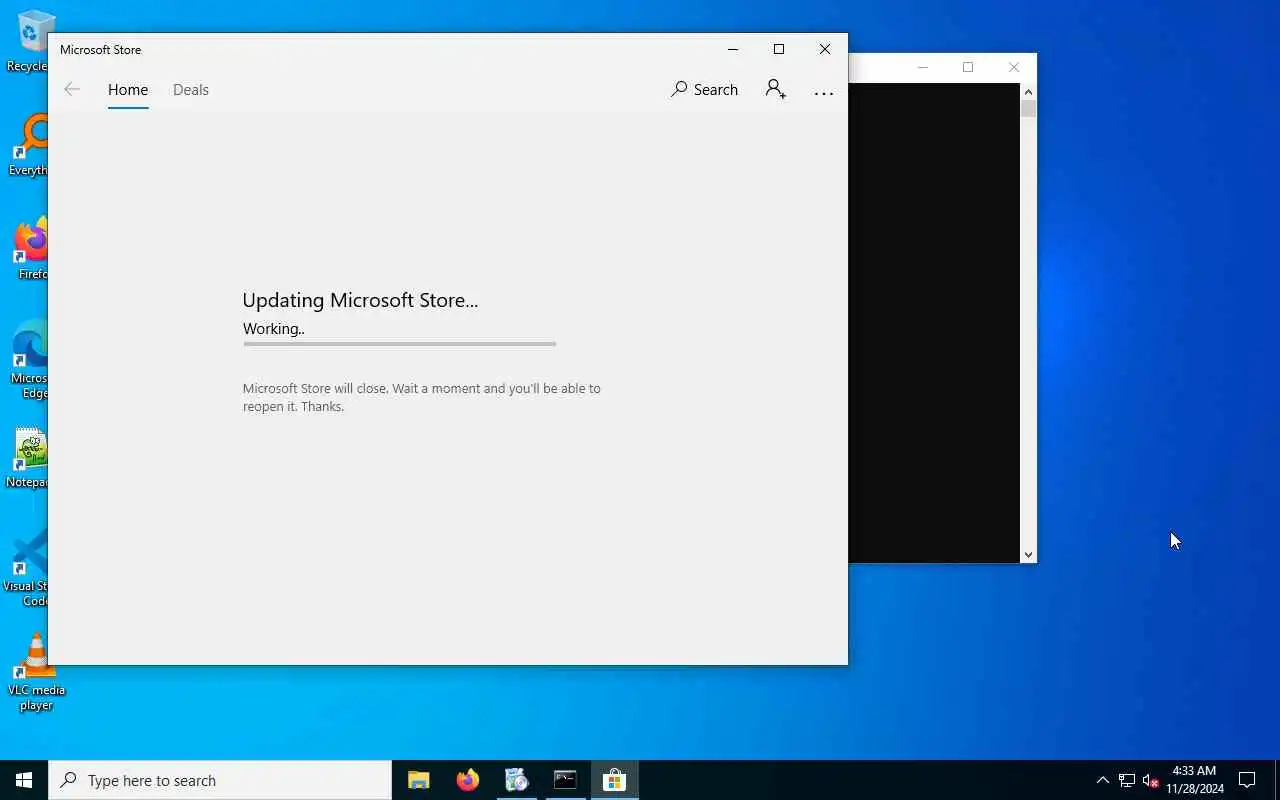Minimize the Microsoft Store window
Image resolution: width=1280 pixels, height=800 pixels.
coord(733,49)
